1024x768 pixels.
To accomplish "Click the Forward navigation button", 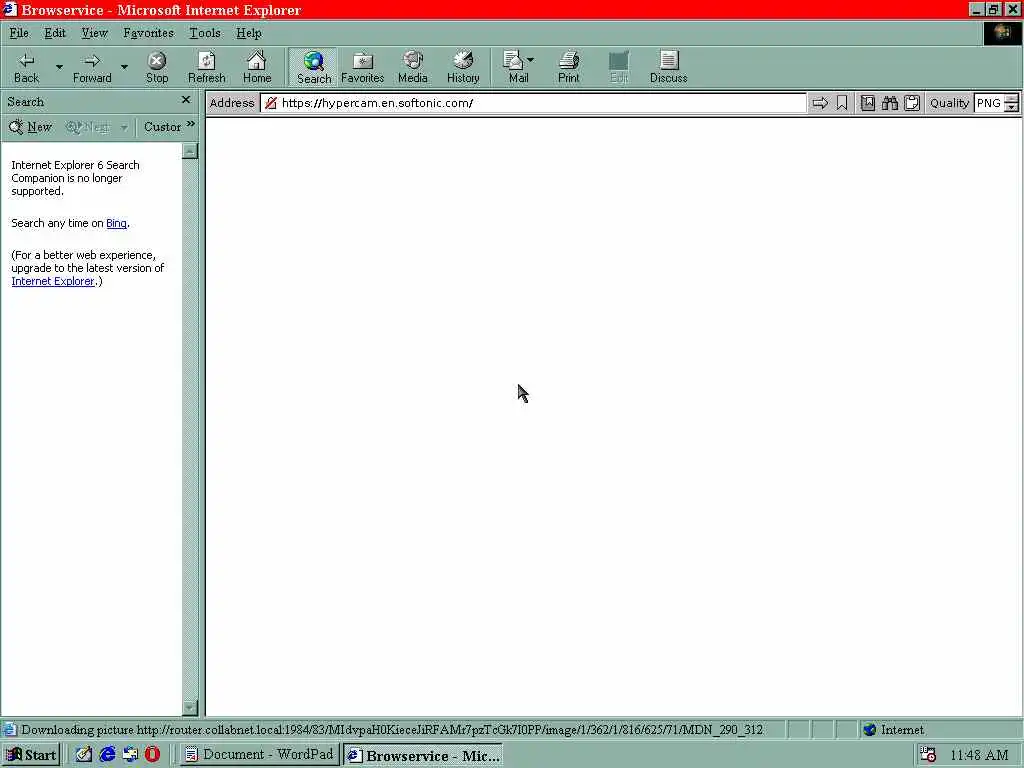I will tap(91, 68).
